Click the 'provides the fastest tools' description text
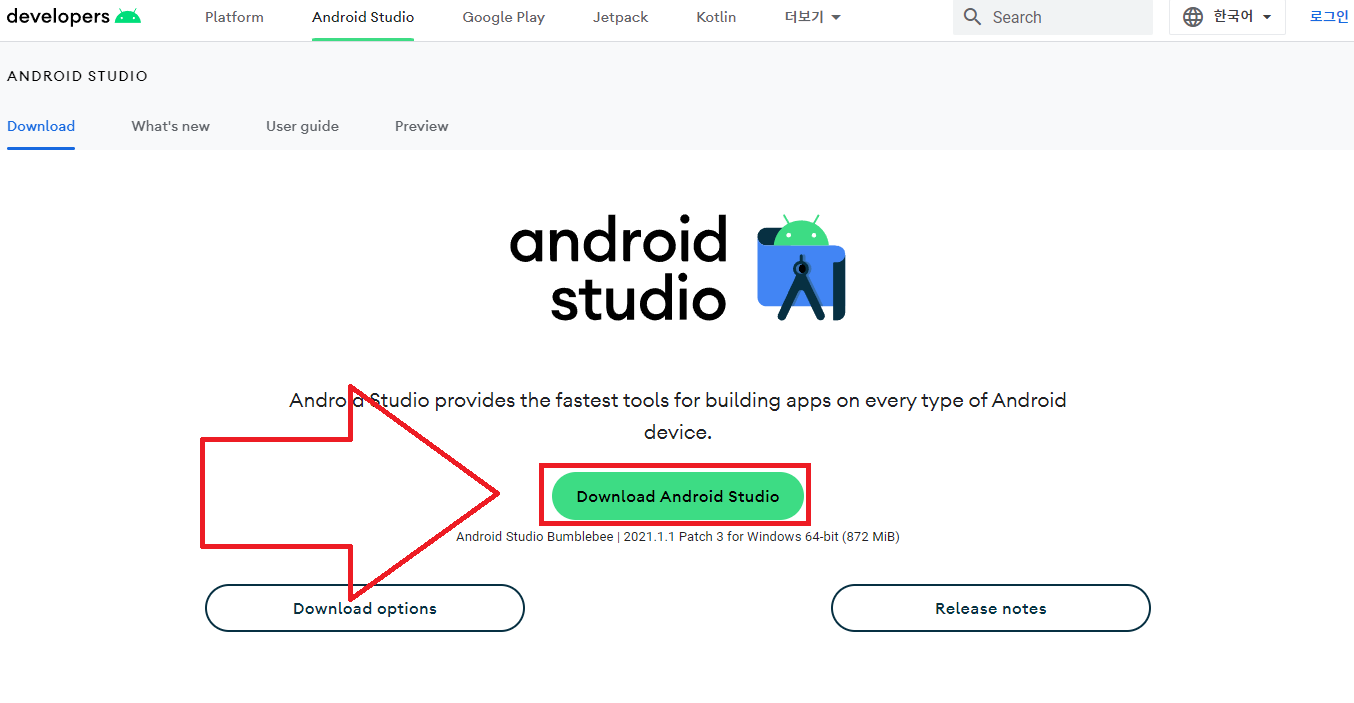The image size is (1354, 703). click(x=678, y=416)
